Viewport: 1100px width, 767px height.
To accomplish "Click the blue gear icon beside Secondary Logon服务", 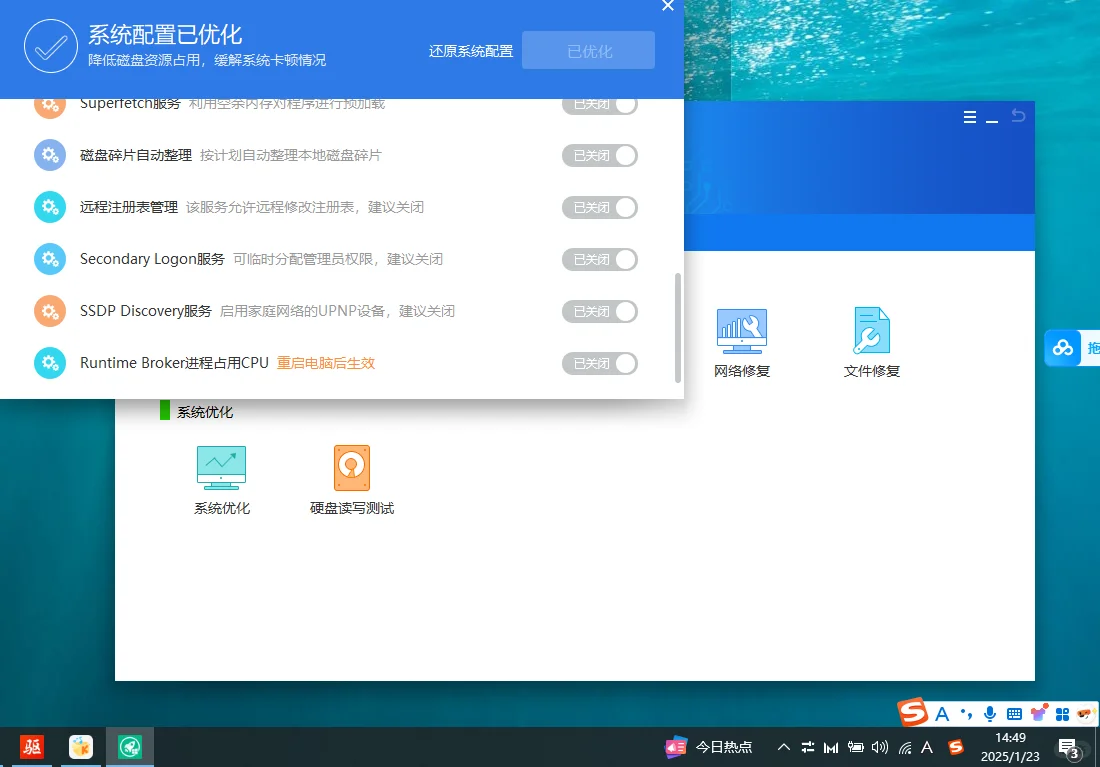I will click(x=50, y=259).
